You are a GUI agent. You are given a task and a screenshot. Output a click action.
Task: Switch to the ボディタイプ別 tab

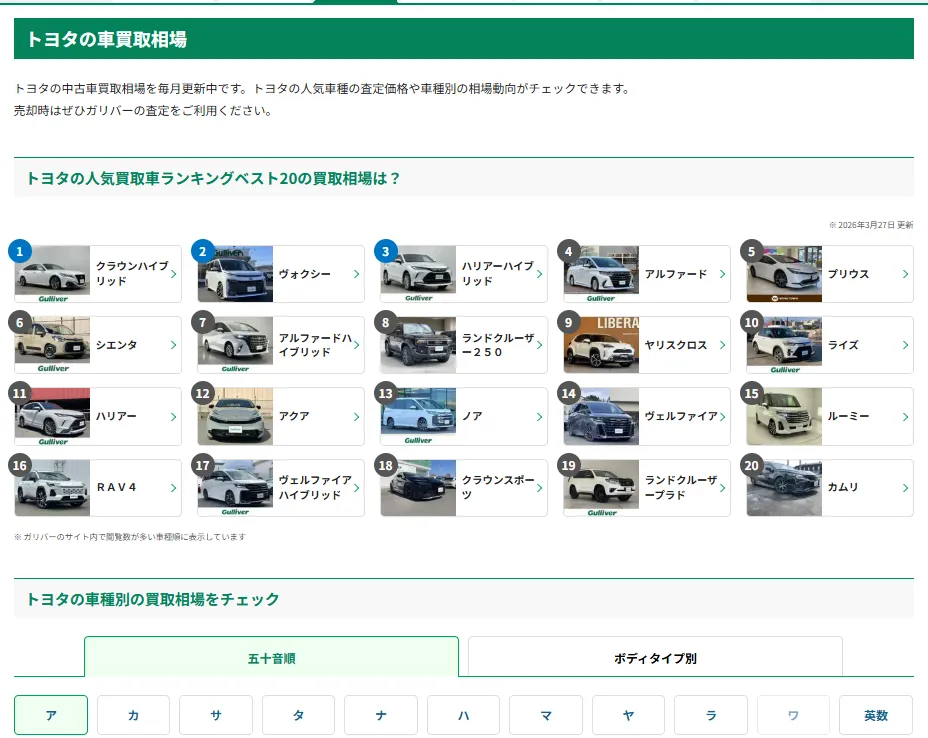tap(655, 657)
